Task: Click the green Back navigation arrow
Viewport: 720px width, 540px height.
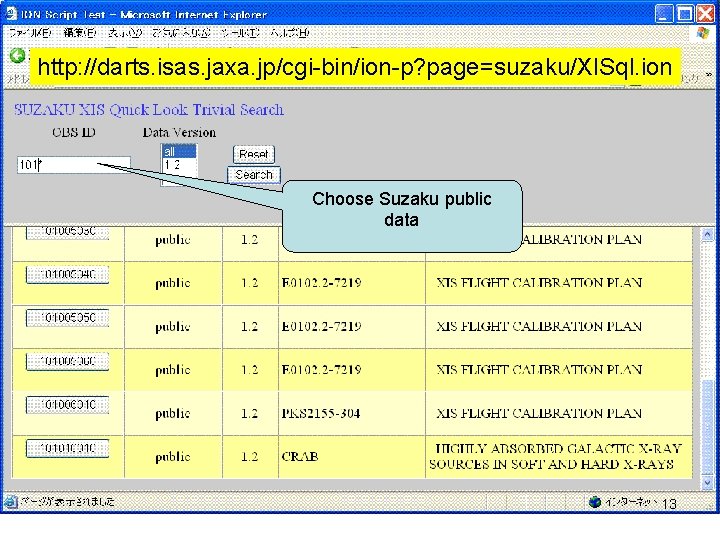Action: [x=17, y=56]
